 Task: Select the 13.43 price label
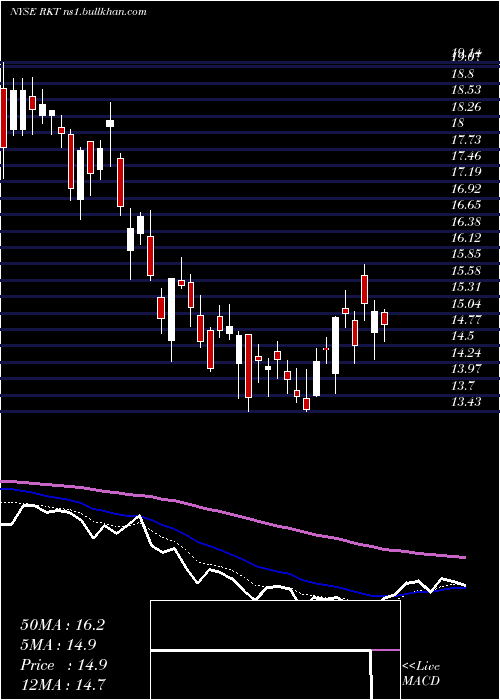466,402
